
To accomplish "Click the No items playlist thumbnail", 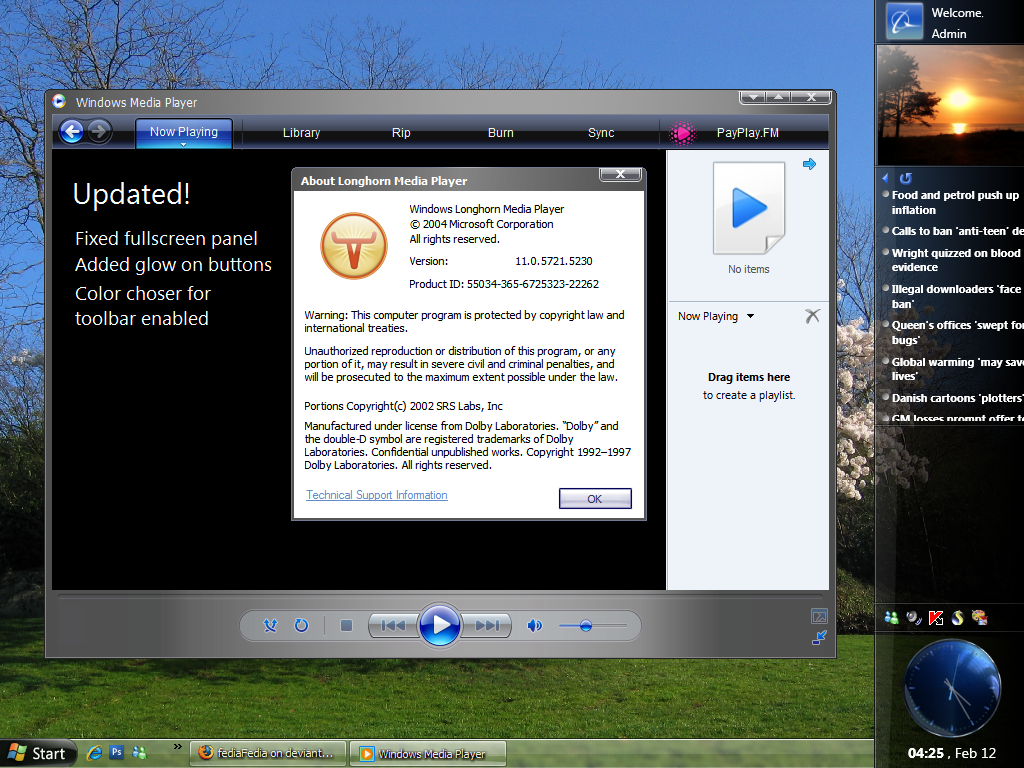I will (x=748, y=208).
